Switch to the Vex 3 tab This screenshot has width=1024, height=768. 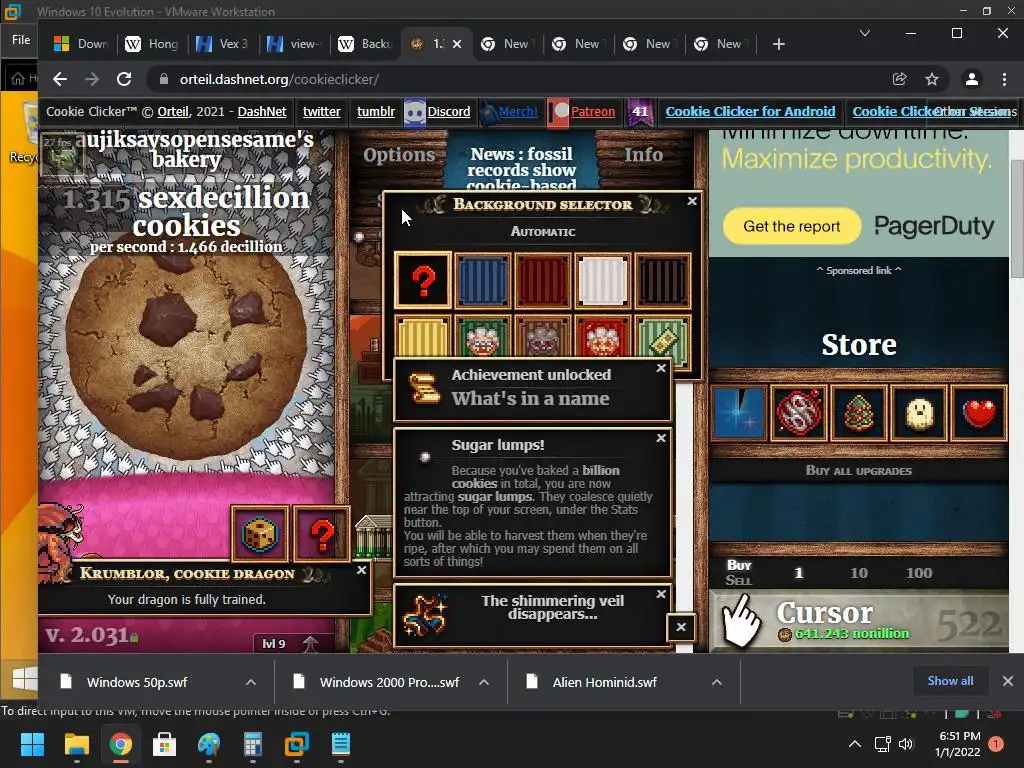(x=223, y=44)
